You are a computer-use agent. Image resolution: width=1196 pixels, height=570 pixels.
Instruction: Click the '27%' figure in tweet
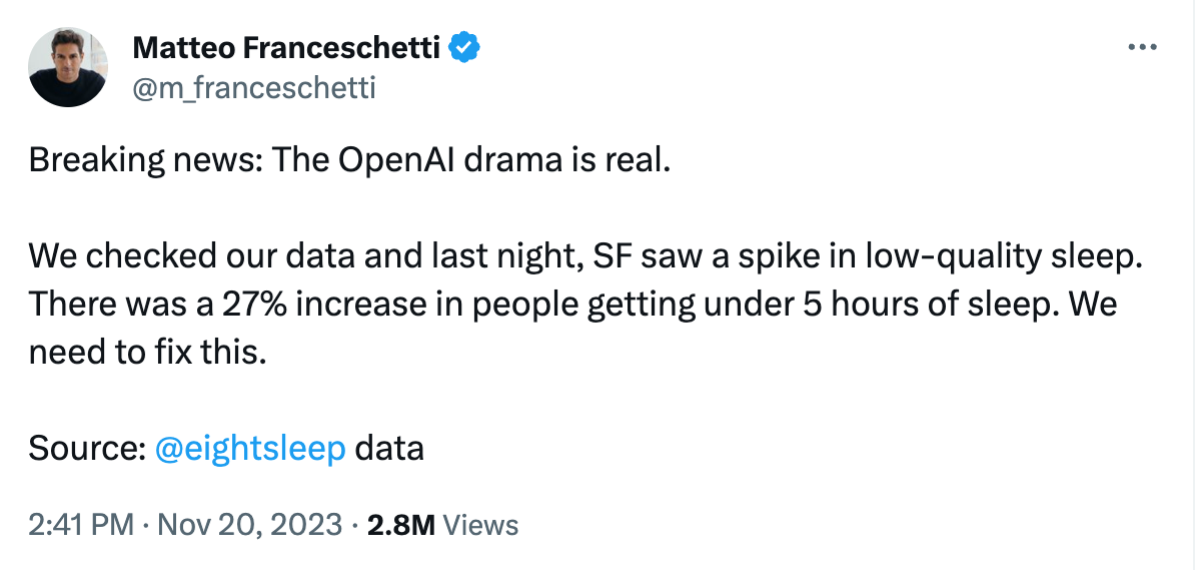(254, 305)
